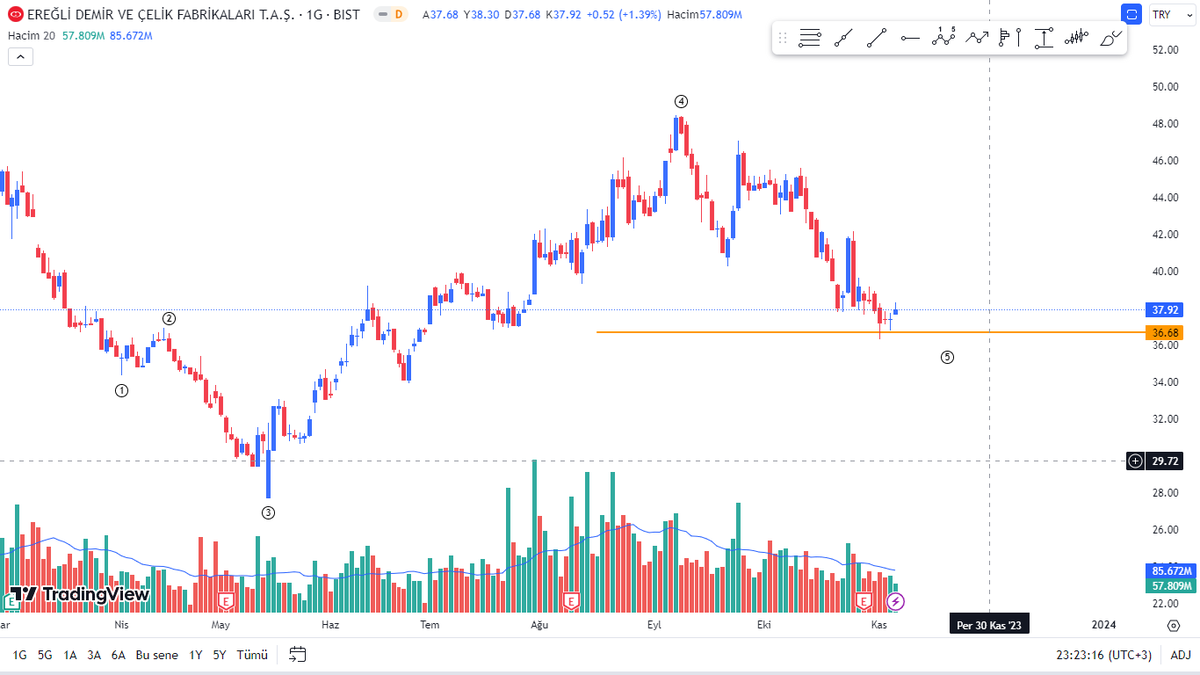This screenshot has height=675, width=1200.
Task: Select the brush drawing tool
Action: (1110, 39)
